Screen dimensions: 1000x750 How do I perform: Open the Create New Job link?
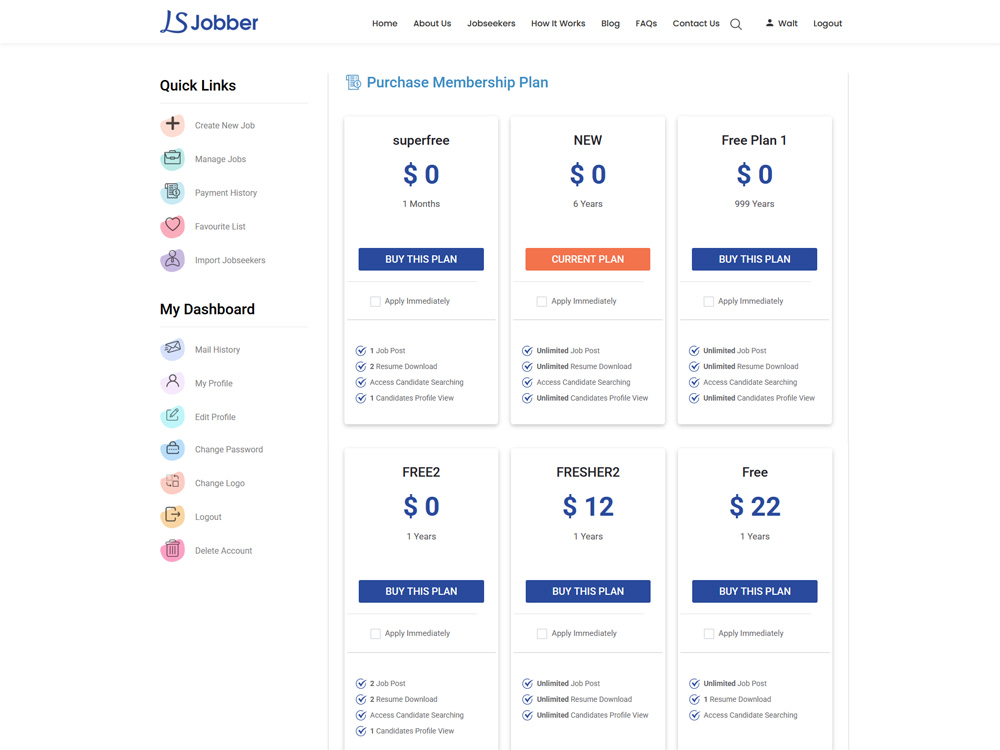(x=224, y=126)
